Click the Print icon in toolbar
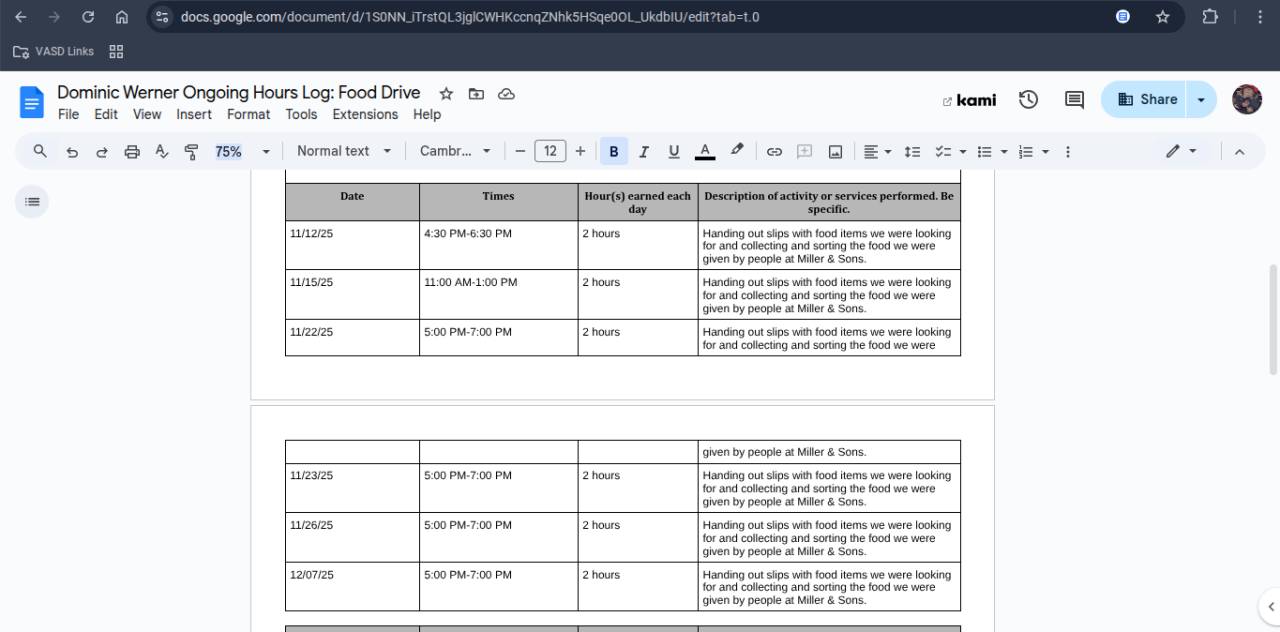 (132, 152)
